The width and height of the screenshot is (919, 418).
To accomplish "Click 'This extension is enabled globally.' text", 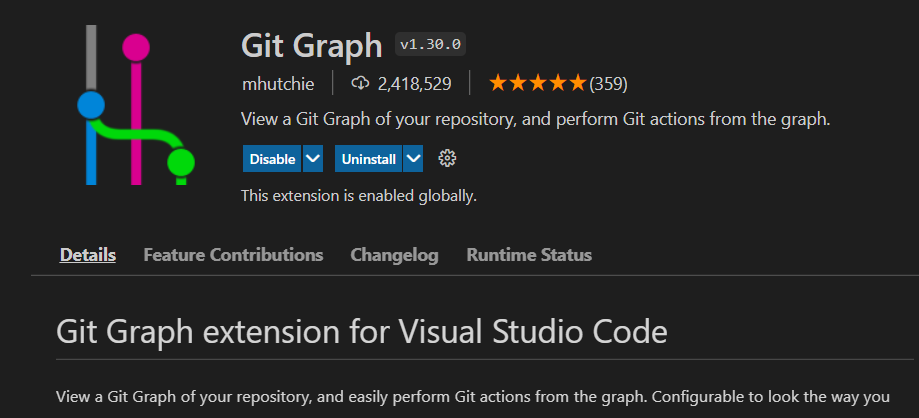I will tap(359, 196).
